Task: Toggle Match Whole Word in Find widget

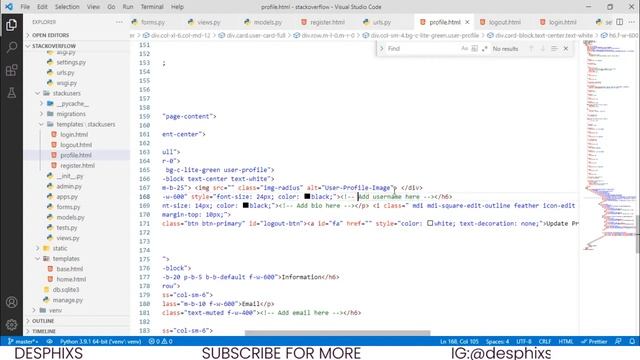Action: (x=474, y=49)
